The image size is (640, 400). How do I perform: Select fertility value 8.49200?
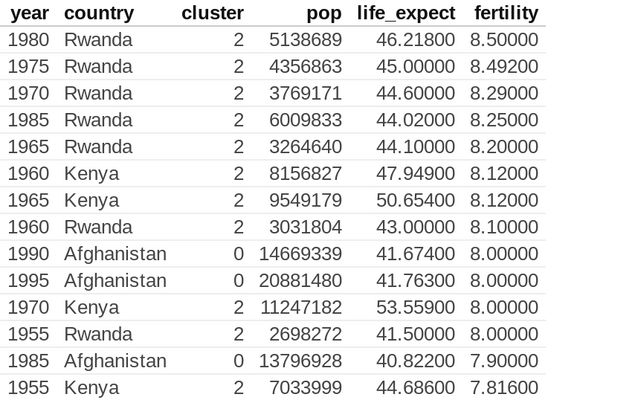(504, 67)
